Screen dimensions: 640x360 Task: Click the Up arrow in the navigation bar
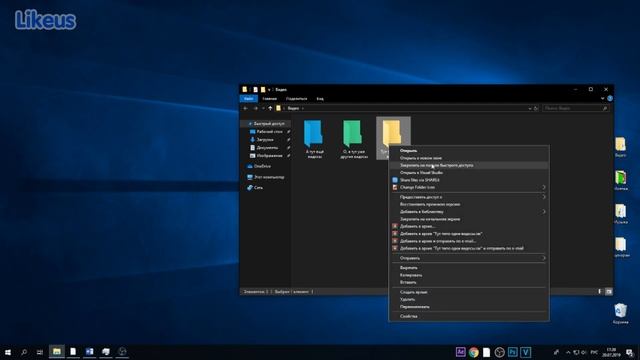270,108
